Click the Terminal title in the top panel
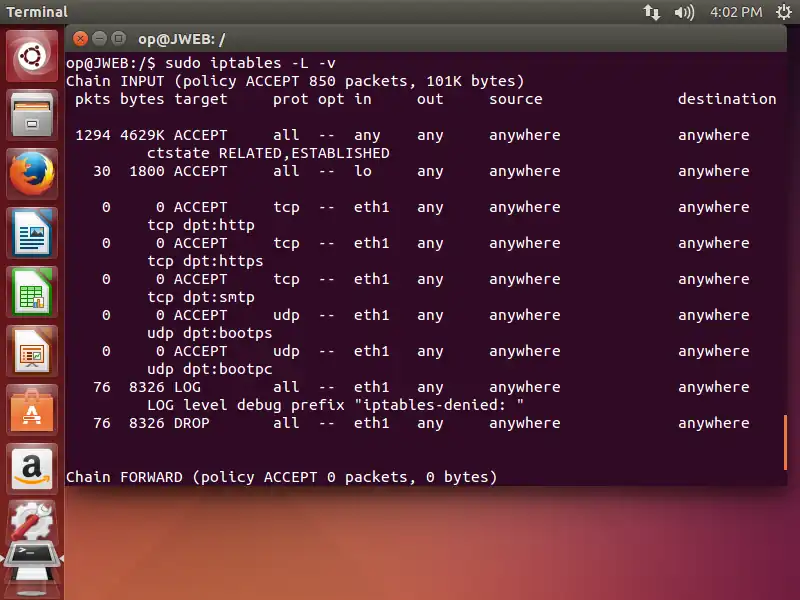Viewport: 800px width, 600px height. pyautogui.click(x=37, y=12)
